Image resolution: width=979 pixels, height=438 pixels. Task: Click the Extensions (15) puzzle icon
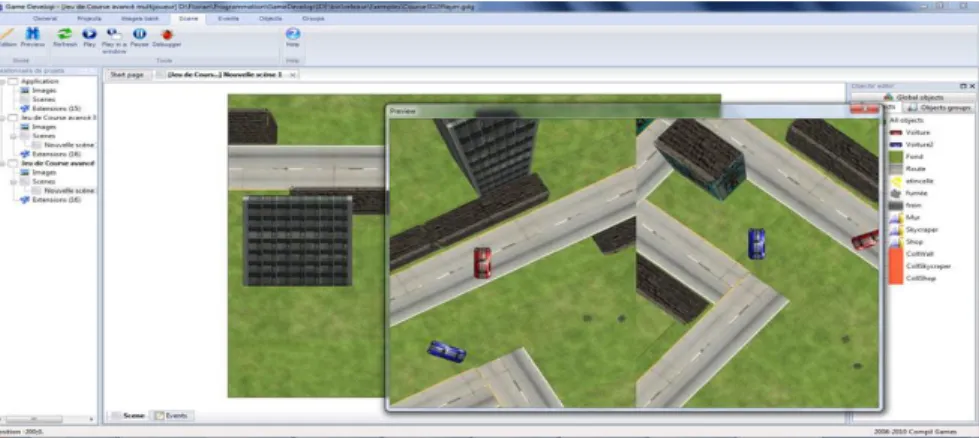click(x=25, y=109)
